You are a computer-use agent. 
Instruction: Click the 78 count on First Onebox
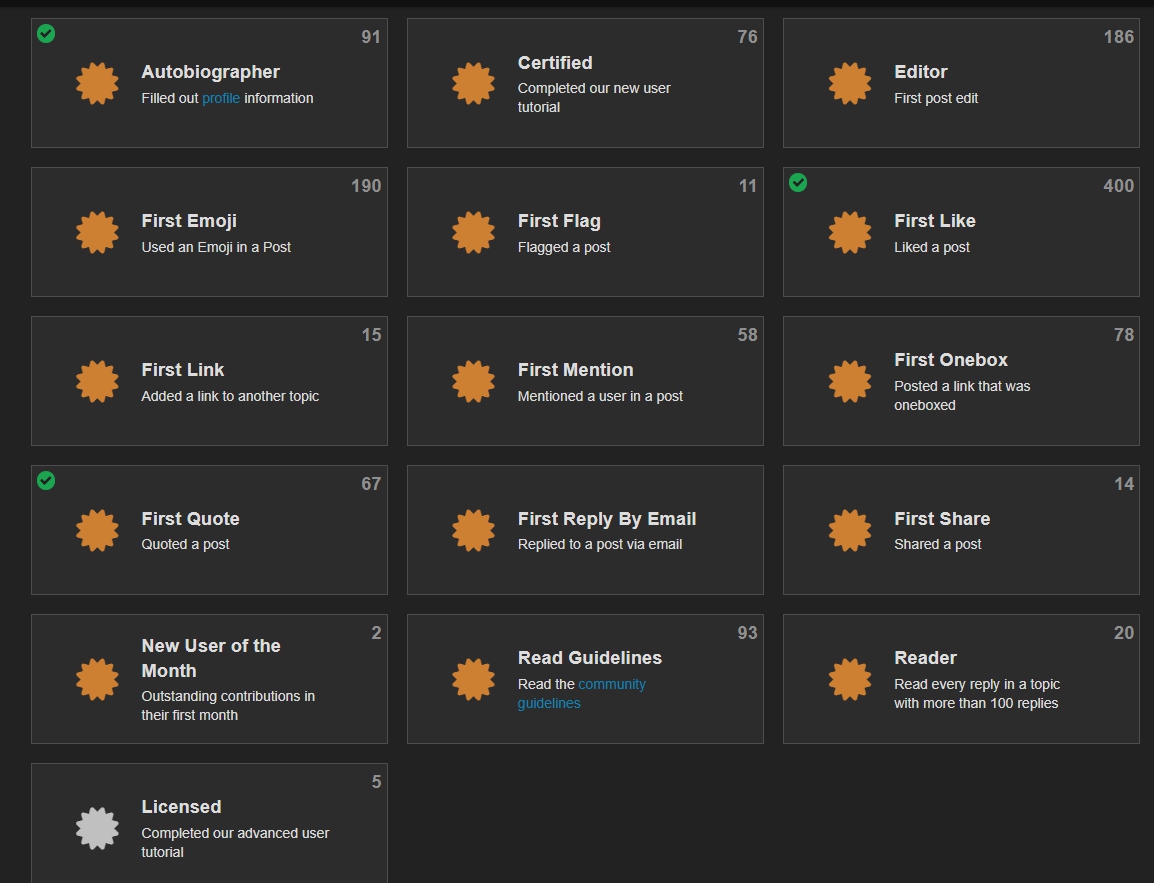(x=1124, y=335)
